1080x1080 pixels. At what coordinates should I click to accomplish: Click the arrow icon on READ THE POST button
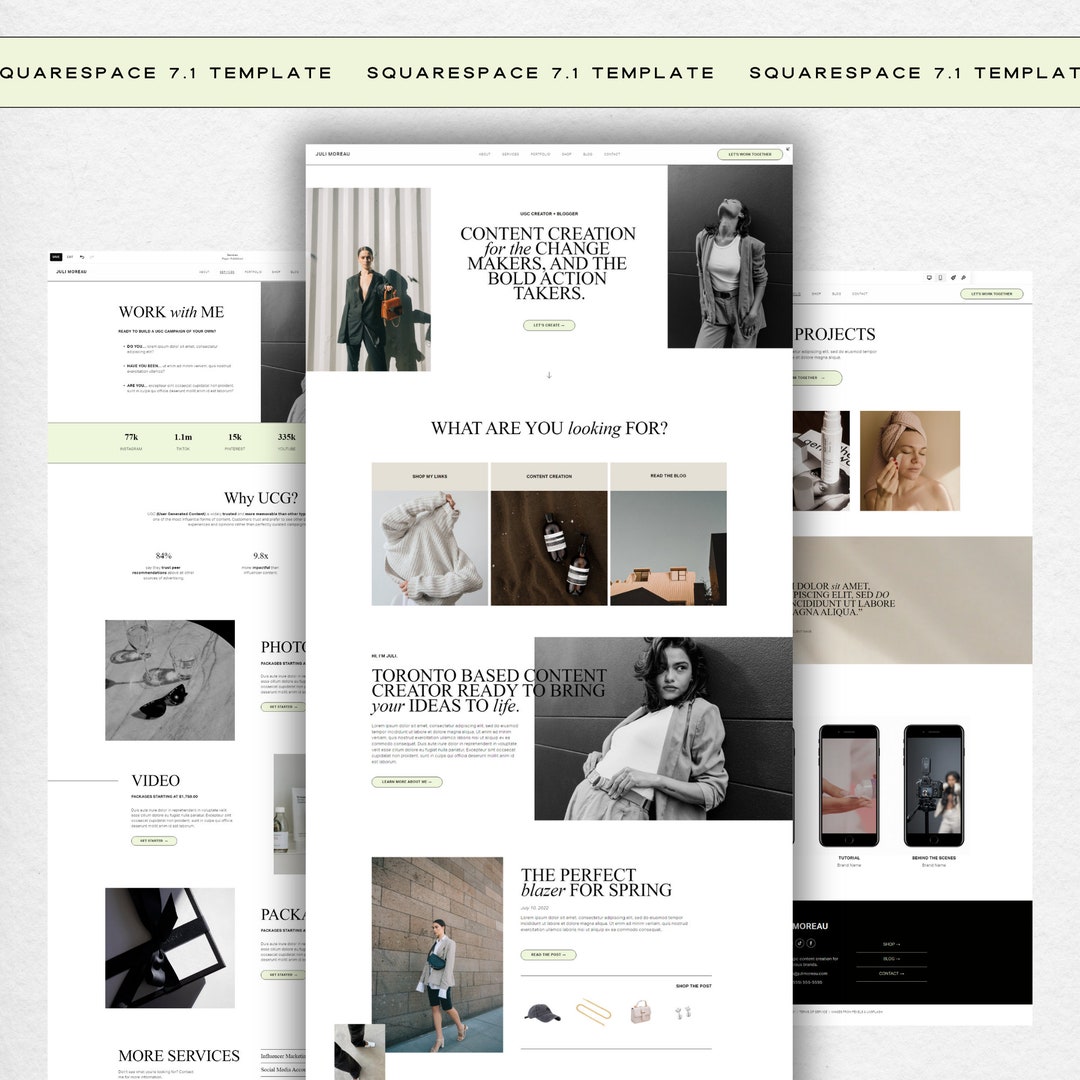tap(565, 955)
